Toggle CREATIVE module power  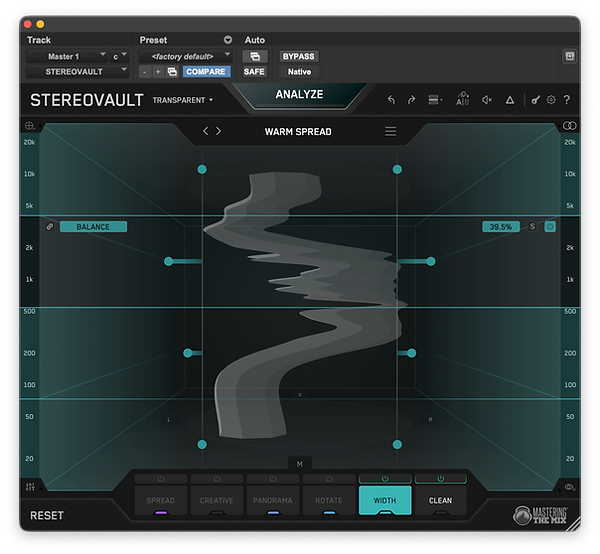[x=217, y=479]
